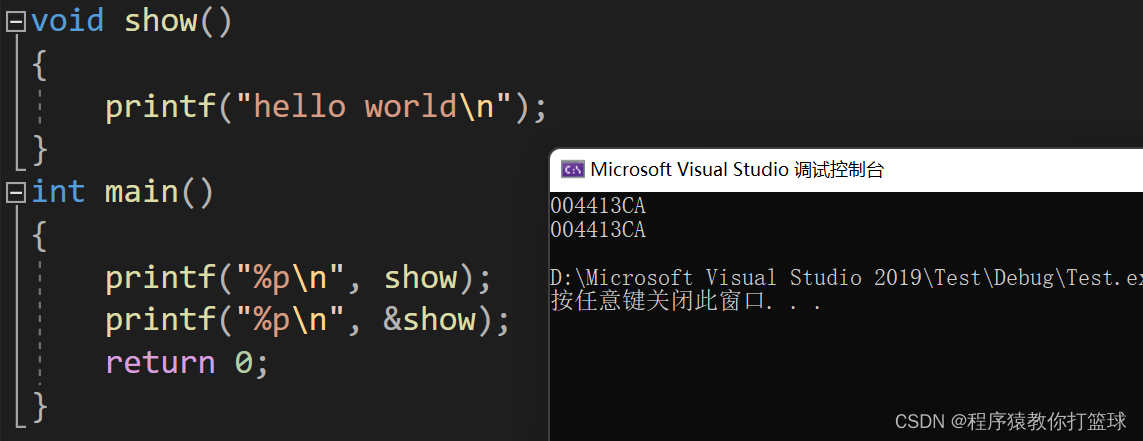Click the 'return 0;' statement
1143x441 pixels.
187,362
